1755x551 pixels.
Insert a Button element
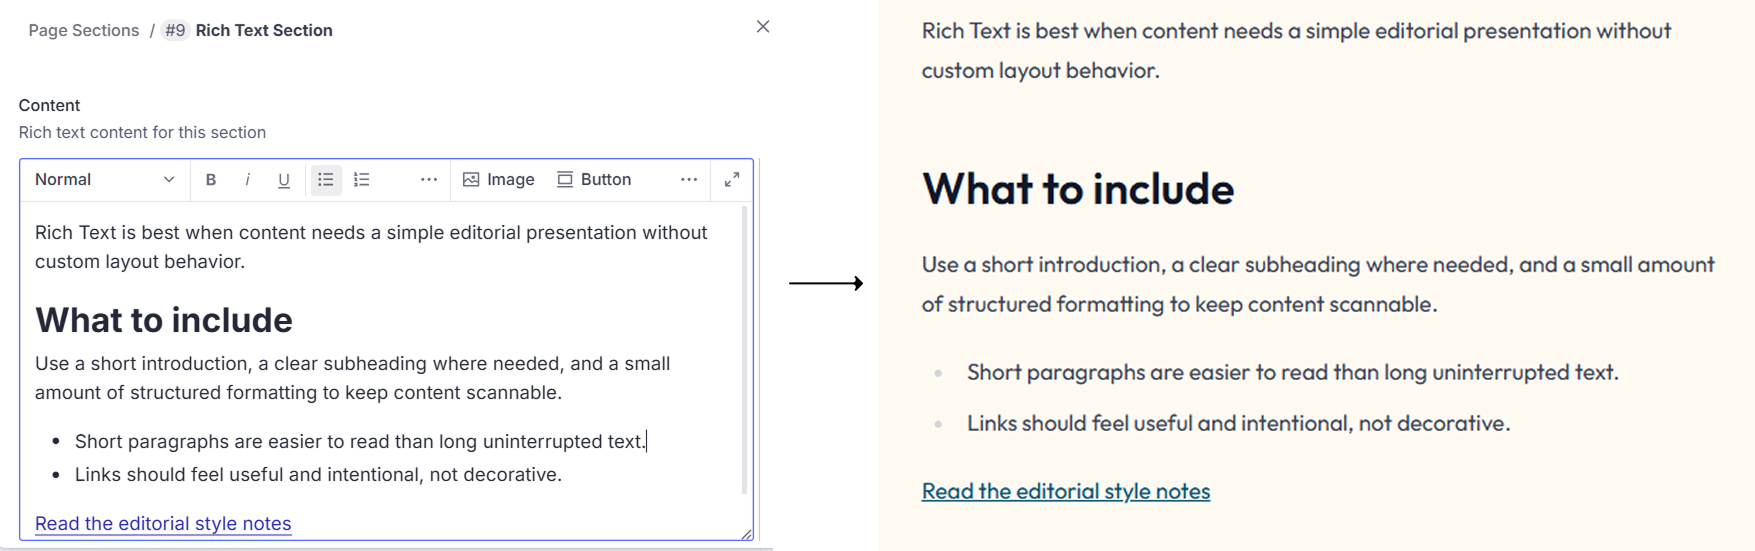(594, 180)
